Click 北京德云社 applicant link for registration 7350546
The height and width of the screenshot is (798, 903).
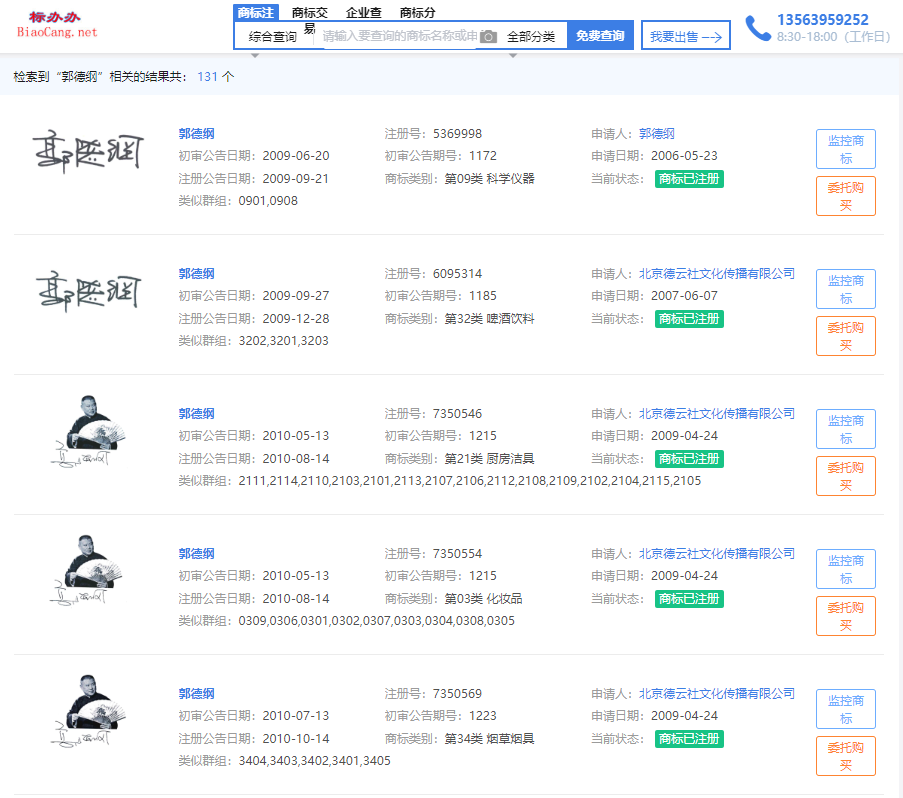pos(716,413)
